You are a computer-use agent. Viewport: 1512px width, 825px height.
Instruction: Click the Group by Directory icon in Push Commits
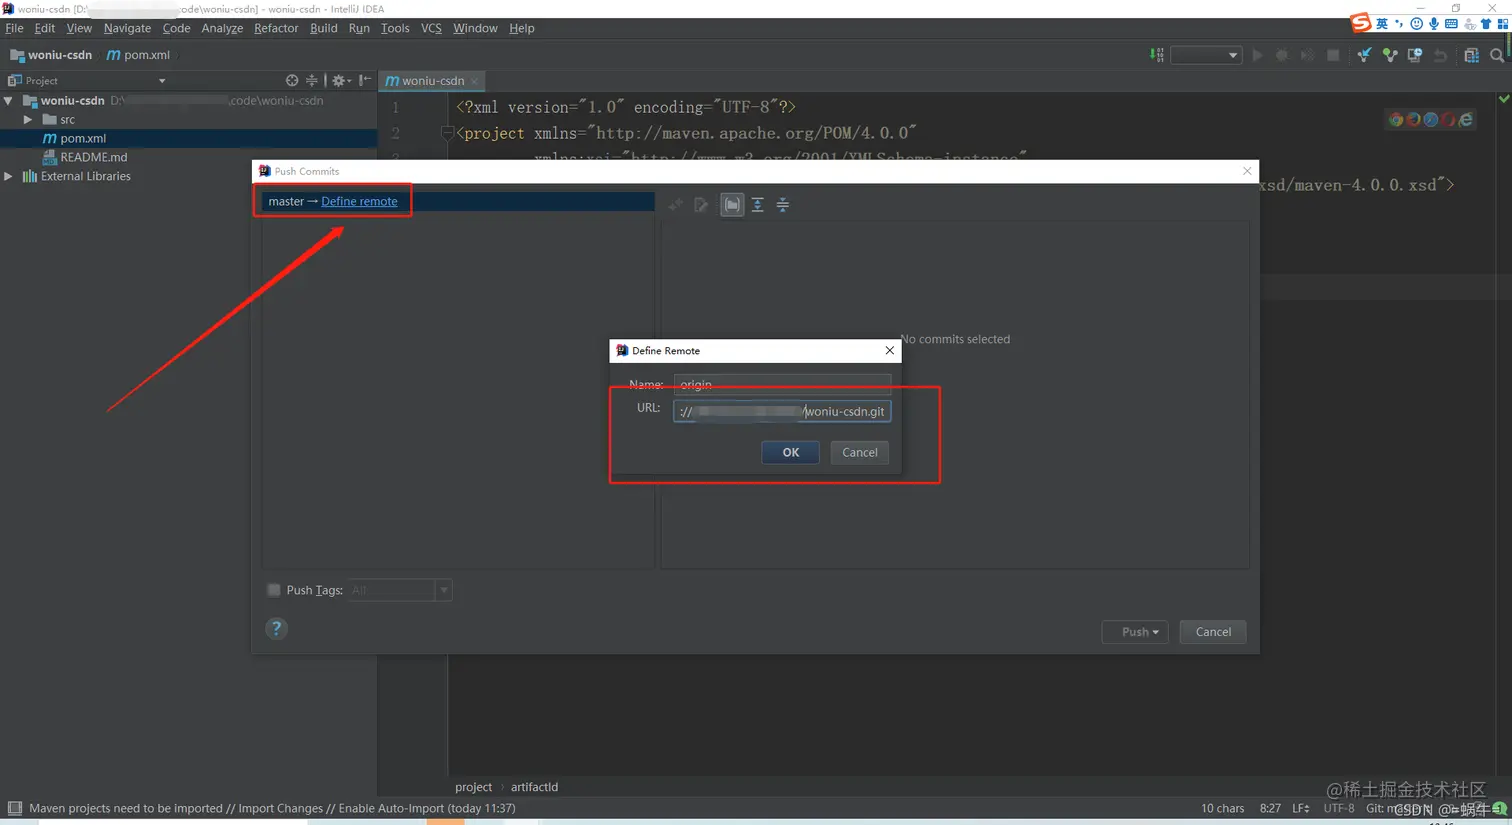(732, 204)
